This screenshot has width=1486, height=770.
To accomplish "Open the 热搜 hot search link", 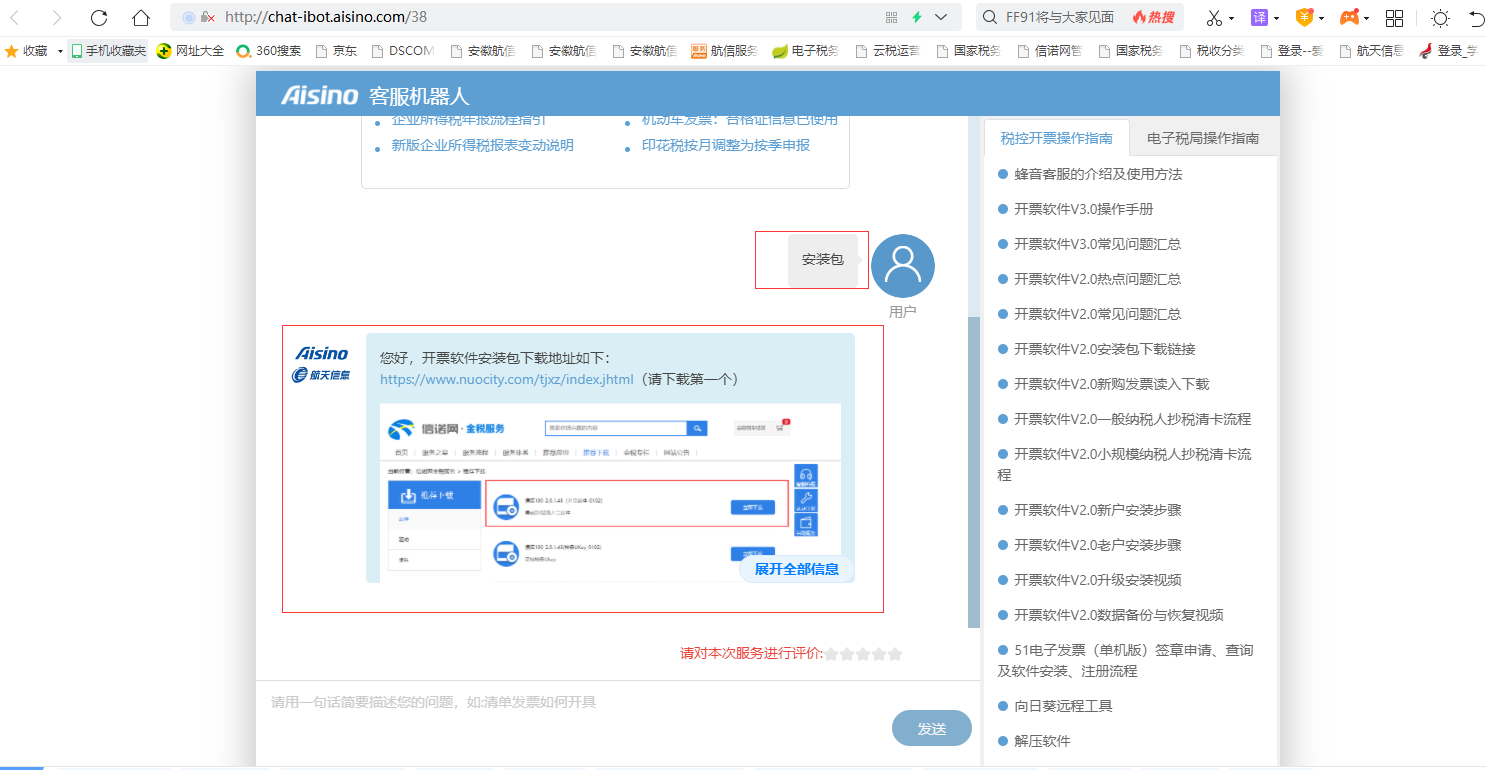I will (1153, 17).
